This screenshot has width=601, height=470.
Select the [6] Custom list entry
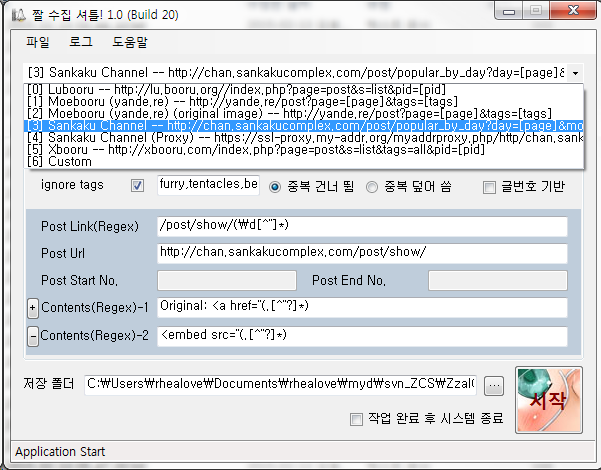(303, 161)
